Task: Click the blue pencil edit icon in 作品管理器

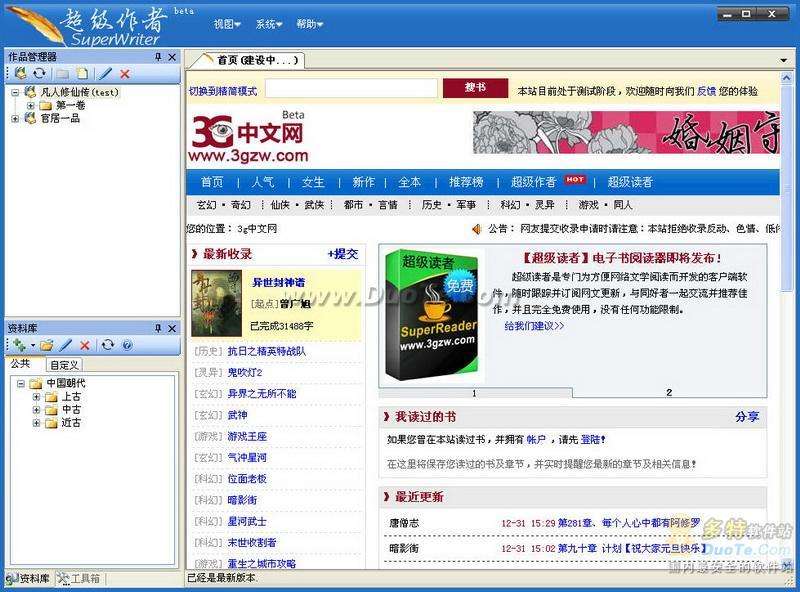Action: click(x=105, y=73)
